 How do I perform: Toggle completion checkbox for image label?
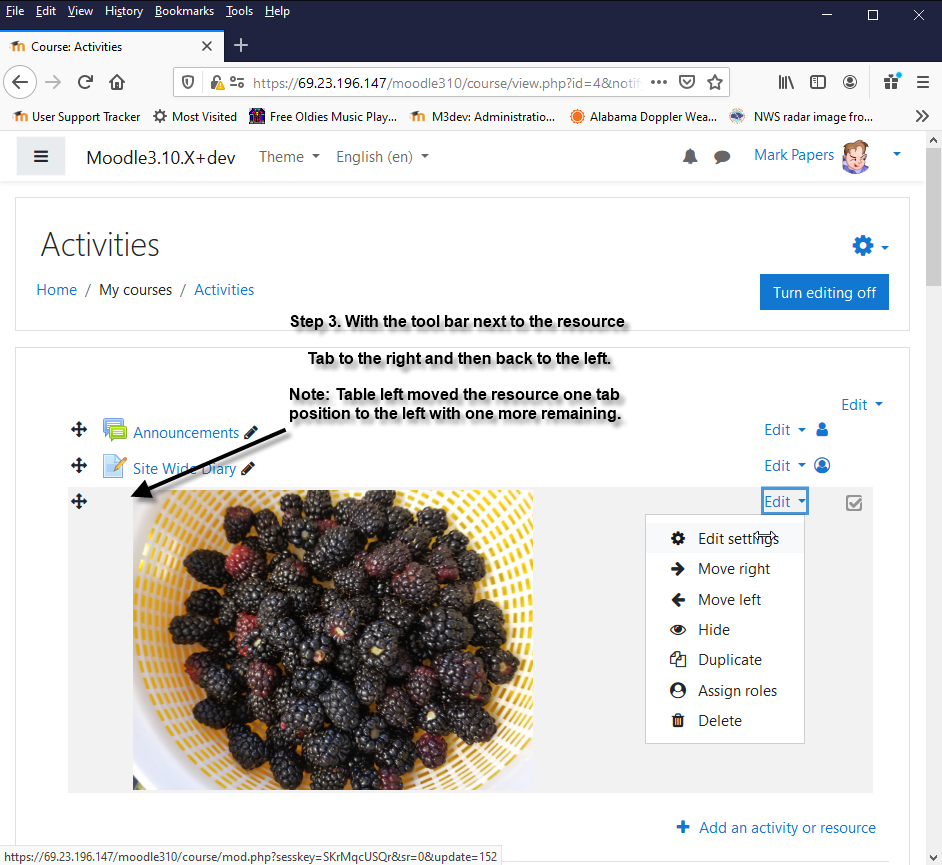[854, 503]
